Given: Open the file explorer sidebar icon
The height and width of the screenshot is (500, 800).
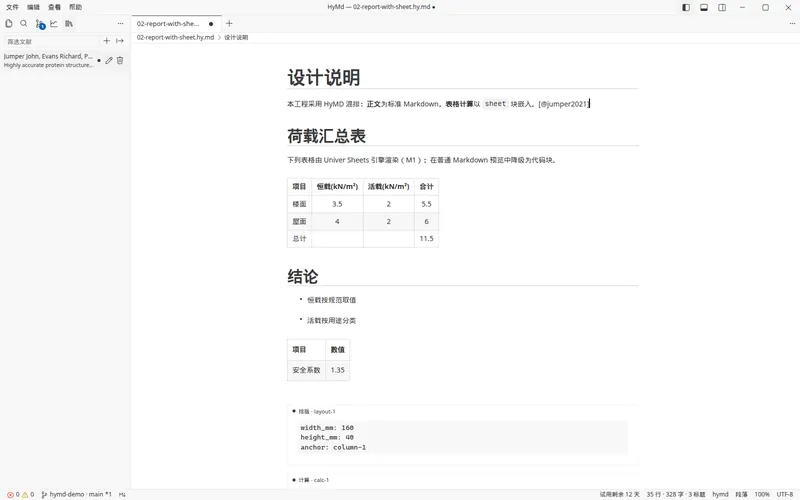Looking at the screenshot, I should coord(9,23).
